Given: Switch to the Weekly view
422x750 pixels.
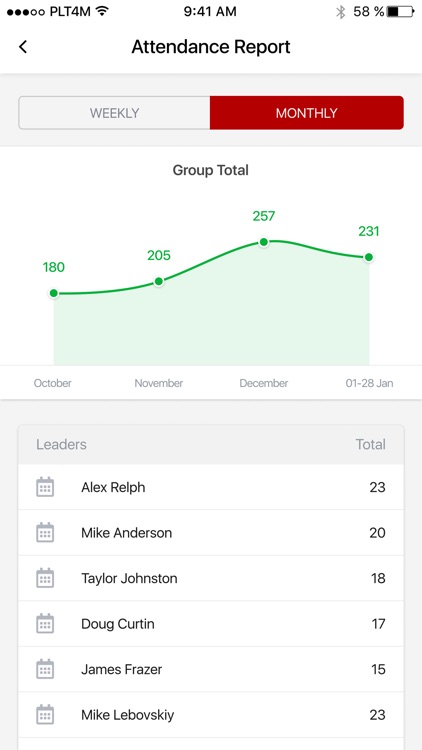Looking at the screenshot, I should (x=114, y=113).
